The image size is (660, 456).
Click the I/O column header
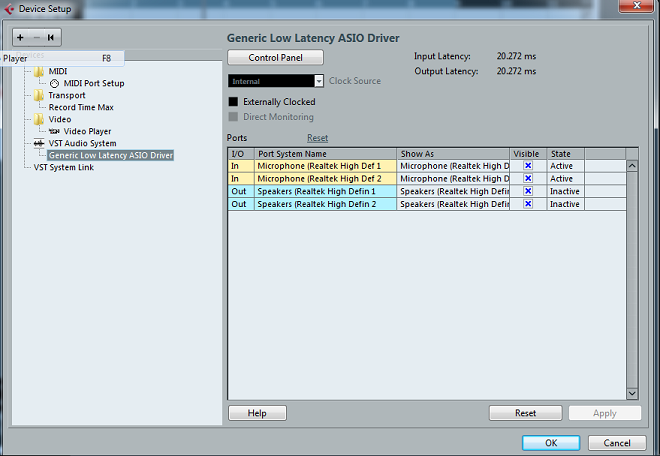pos(241,154)
